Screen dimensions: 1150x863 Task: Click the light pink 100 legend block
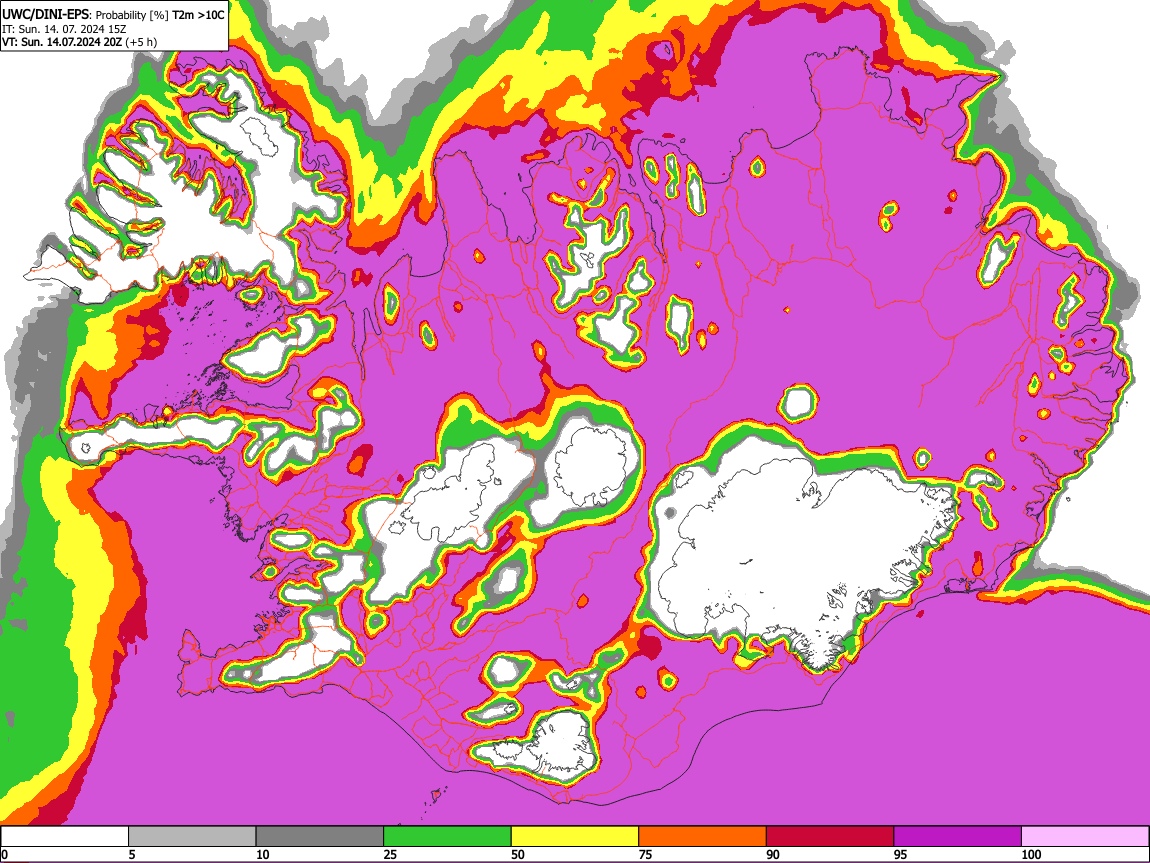tap(1085, 837)
